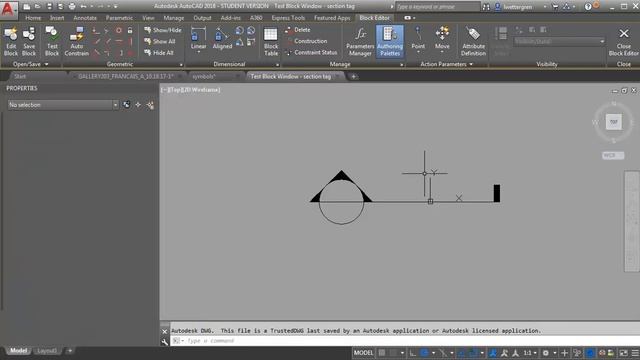Click Hide All geometric constraints

pos(159,53)
